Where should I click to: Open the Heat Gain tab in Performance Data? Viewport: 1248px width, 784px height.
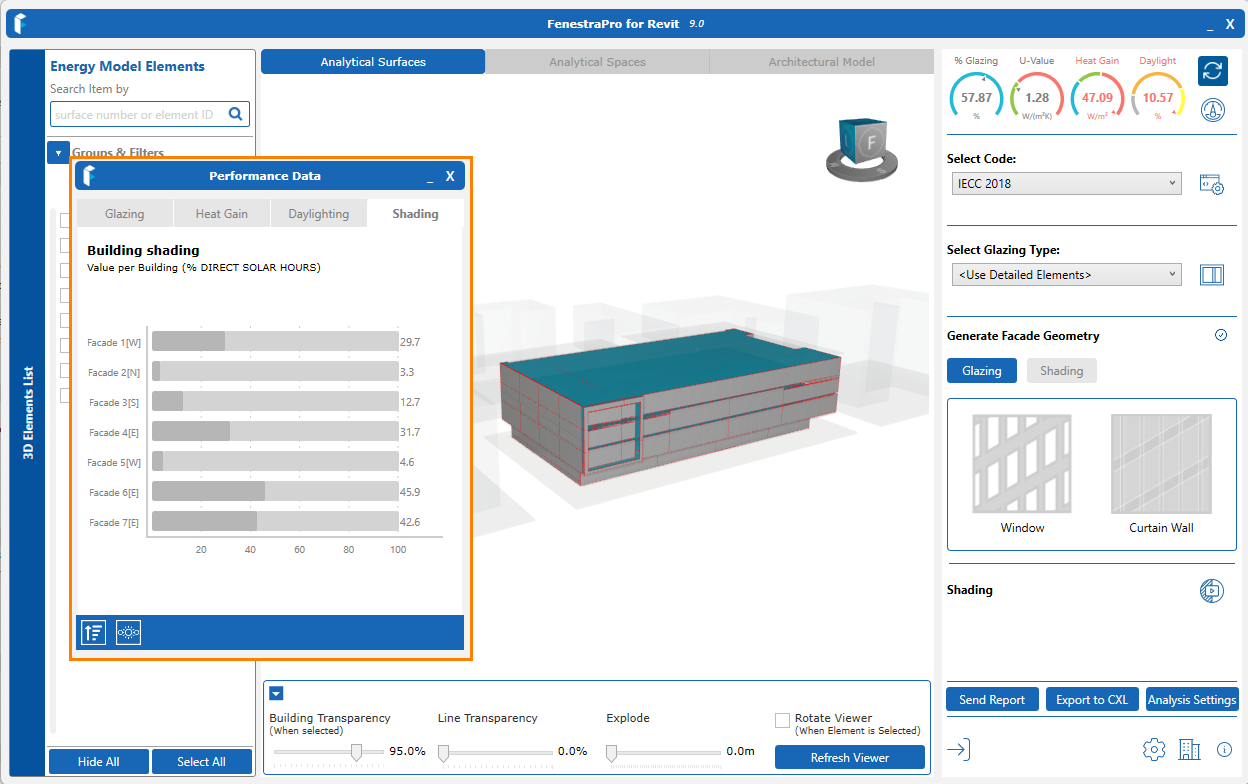tap(222, 214)
